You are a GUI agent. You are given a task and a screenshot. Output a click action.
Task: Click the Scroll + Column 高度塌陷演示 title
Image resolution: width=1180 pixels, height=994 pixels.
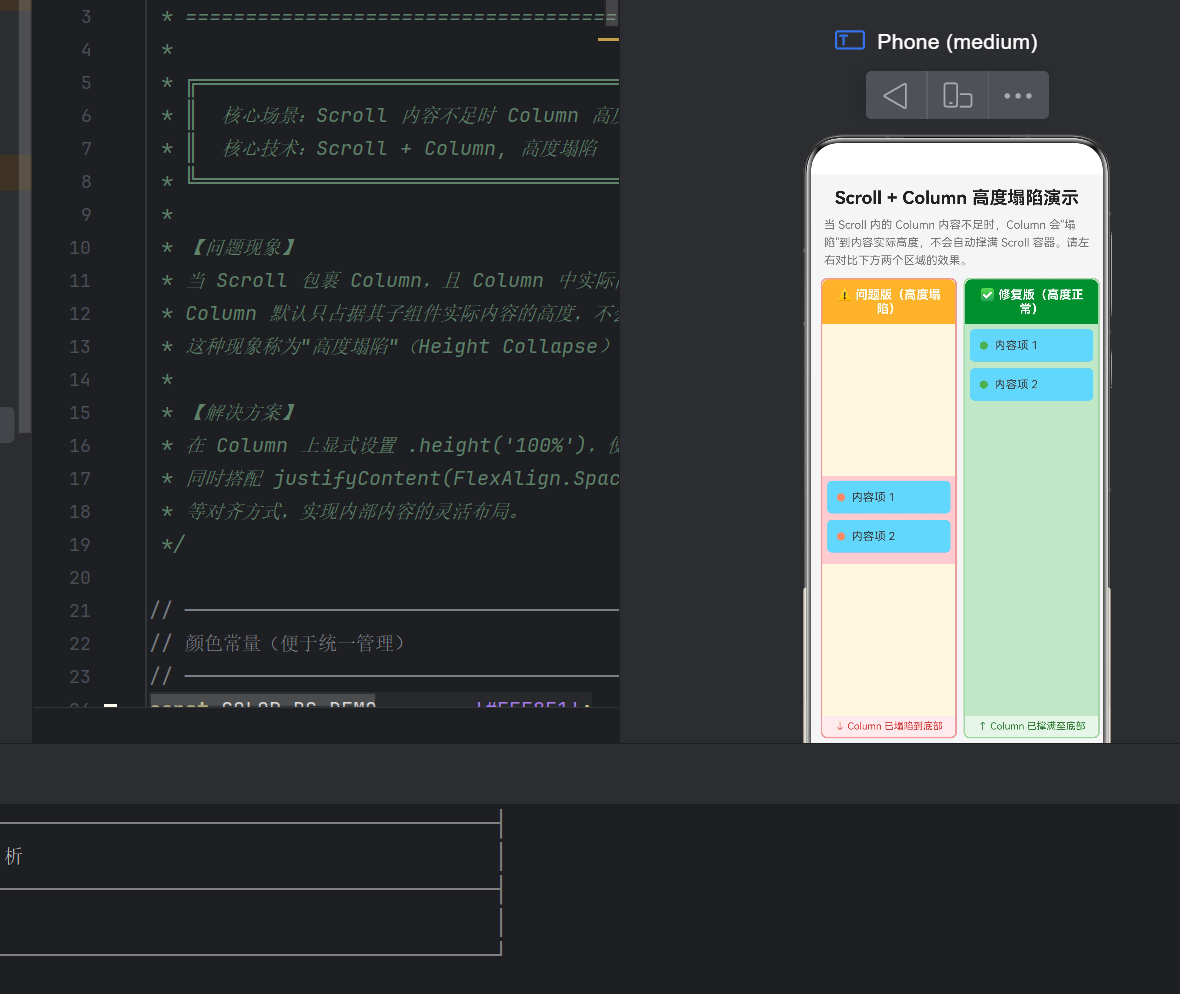click(x=956, y=198)
